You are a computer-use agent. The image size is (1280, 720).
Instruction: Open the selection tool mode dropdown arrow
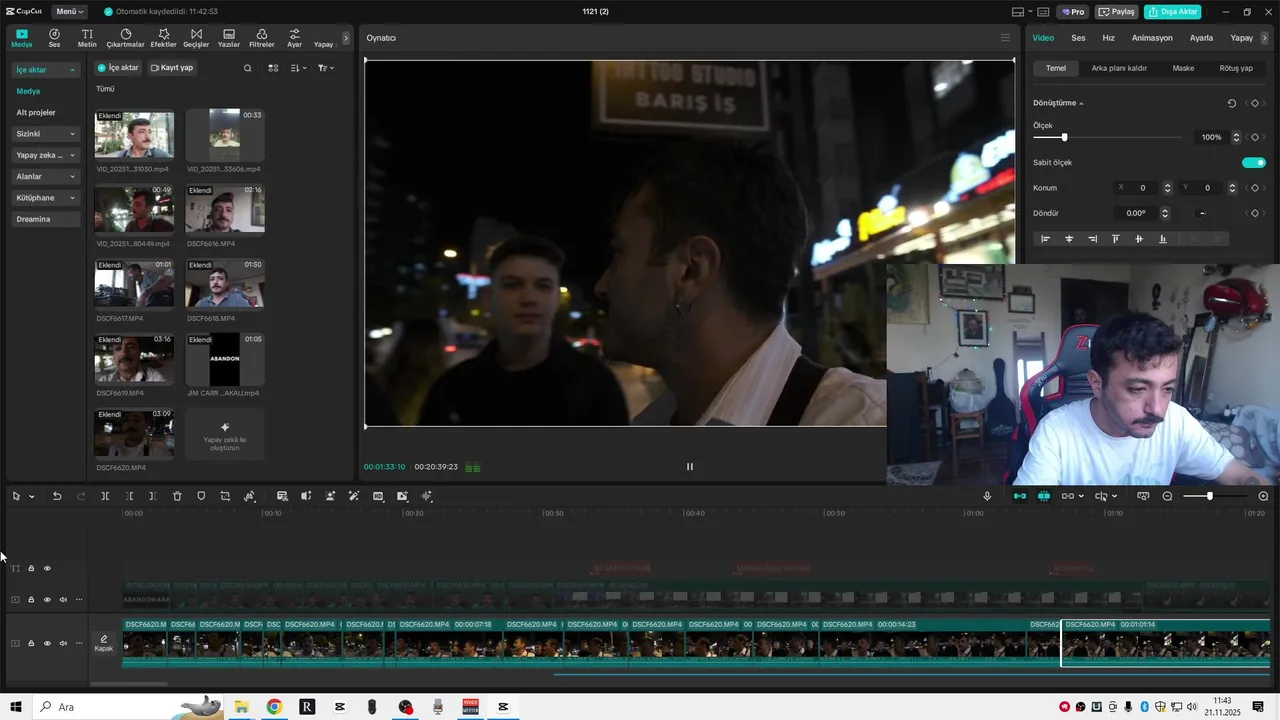32,496
